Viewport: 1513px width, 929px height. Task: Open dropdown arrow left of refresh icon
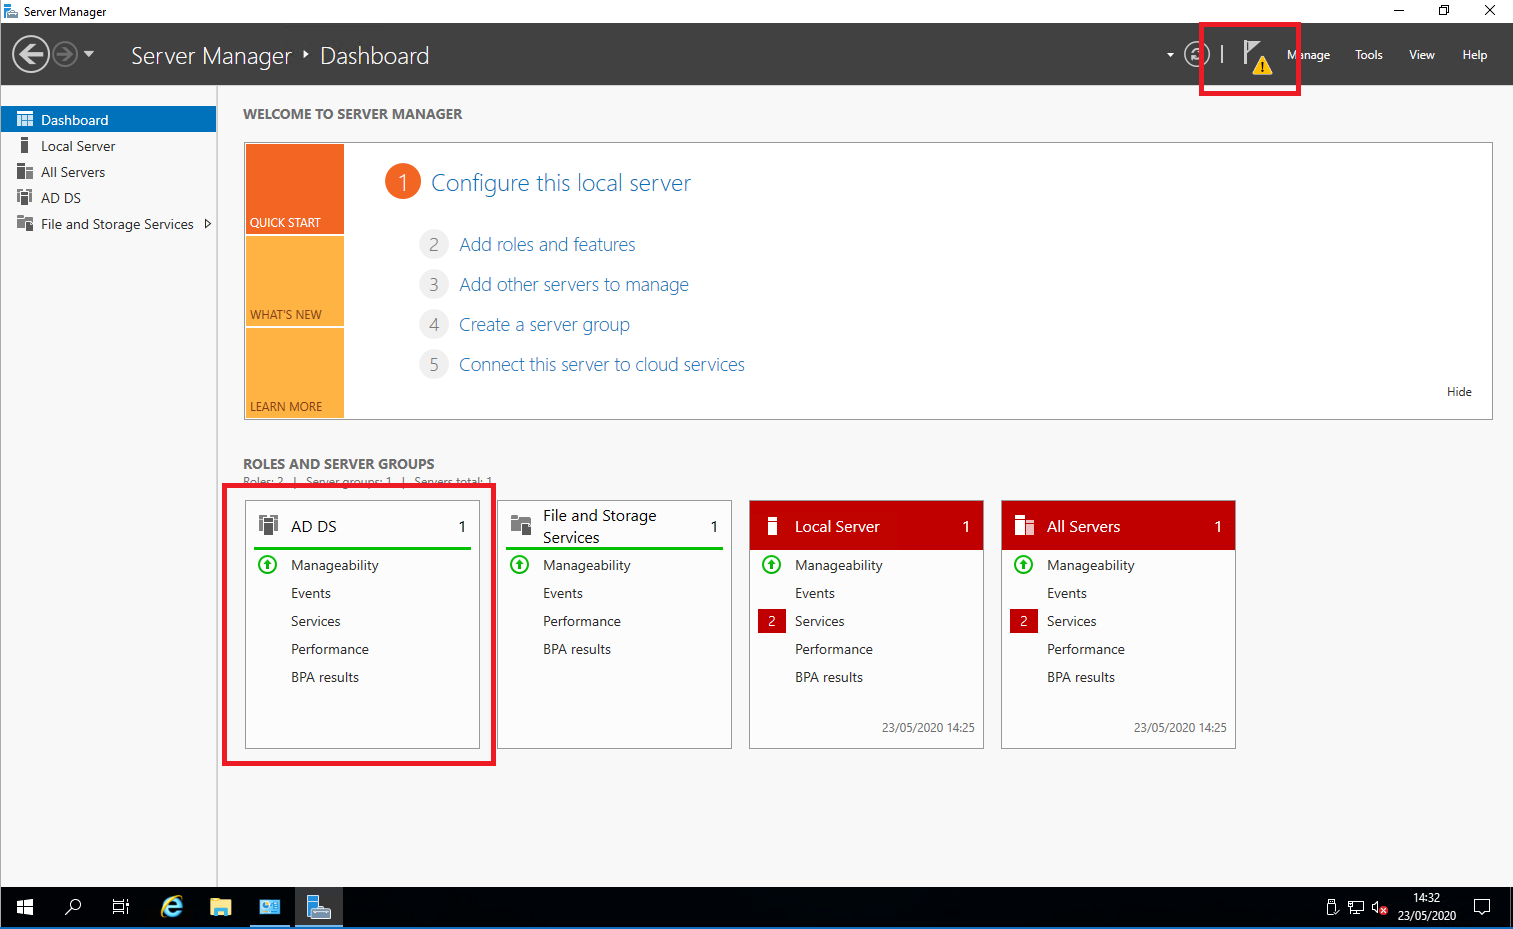pyautogui.click(x=1170, y=55)
